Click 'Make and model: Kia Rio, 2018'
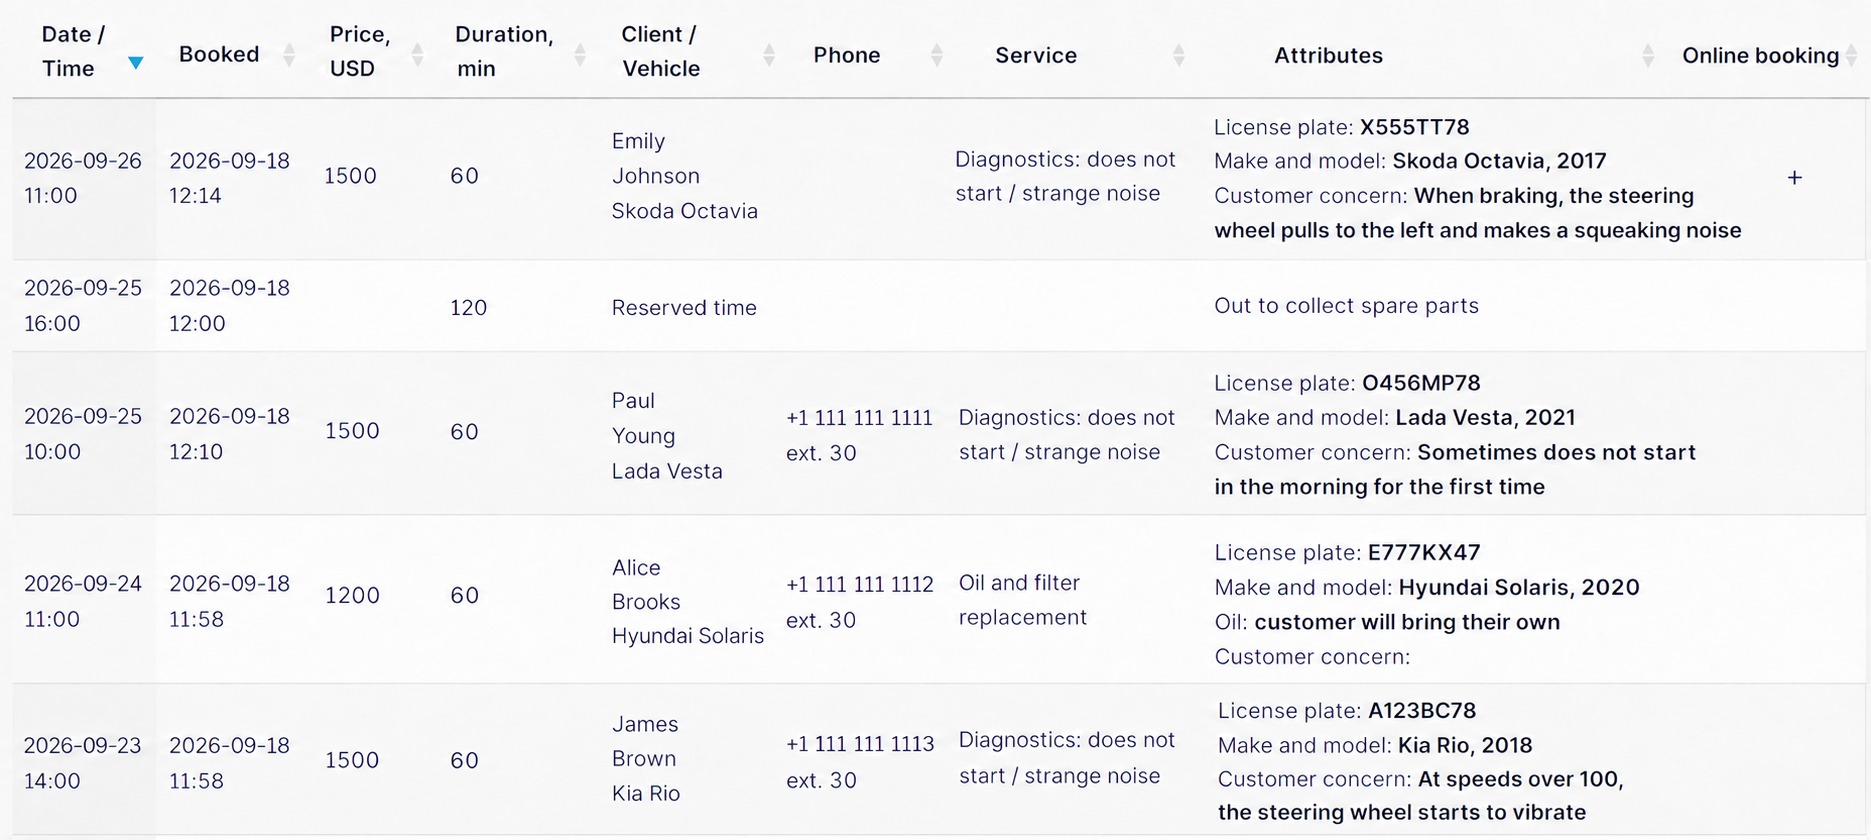Image resolution: width=1871 pixels, height=840 pixels. pyautogui.click(x=1375, y=745)
